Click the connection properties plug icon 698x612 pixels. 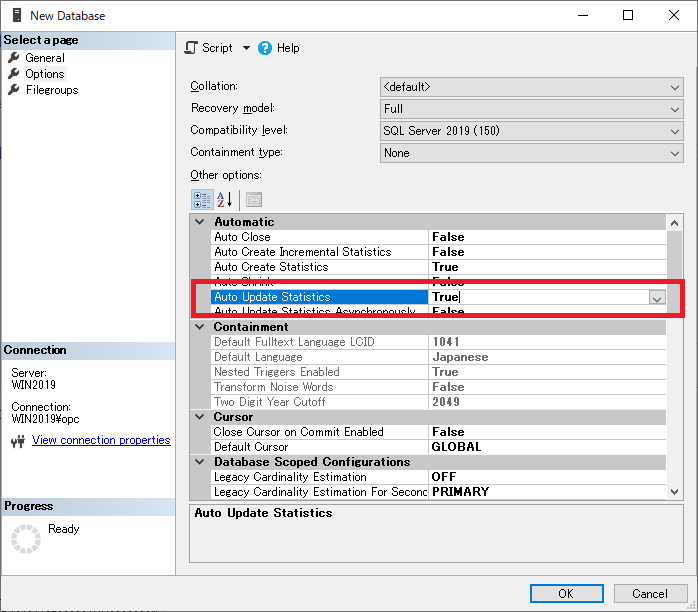[x=18, y=441]
